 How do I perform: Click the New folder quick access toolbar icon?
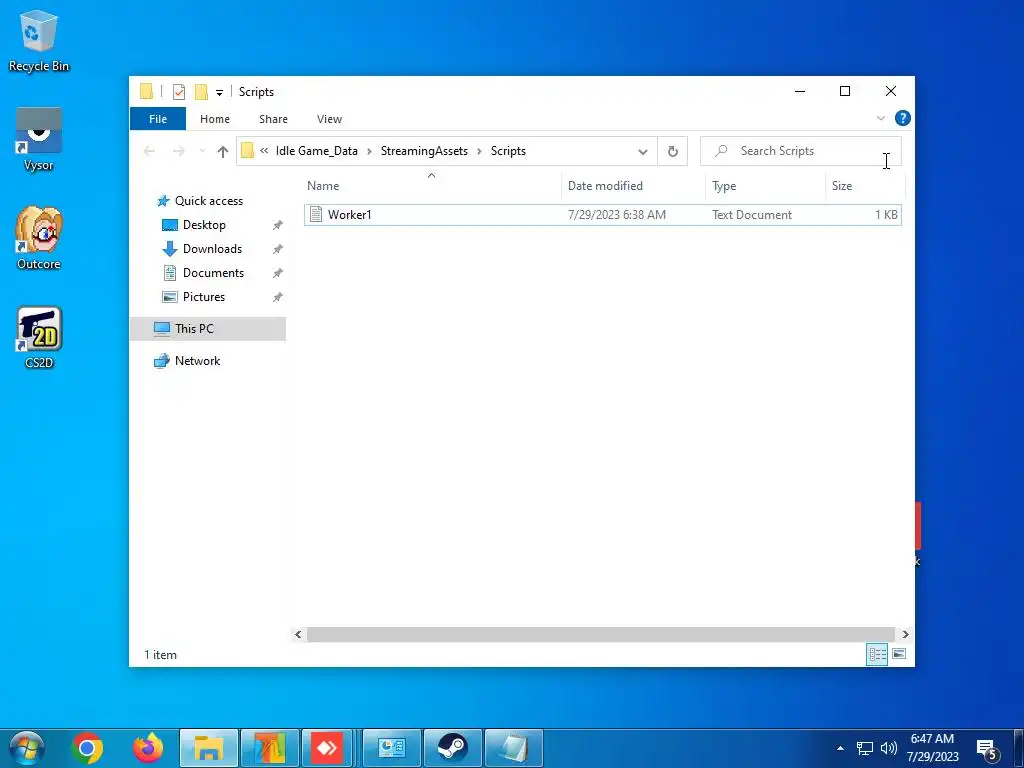(x=201, y=92)
